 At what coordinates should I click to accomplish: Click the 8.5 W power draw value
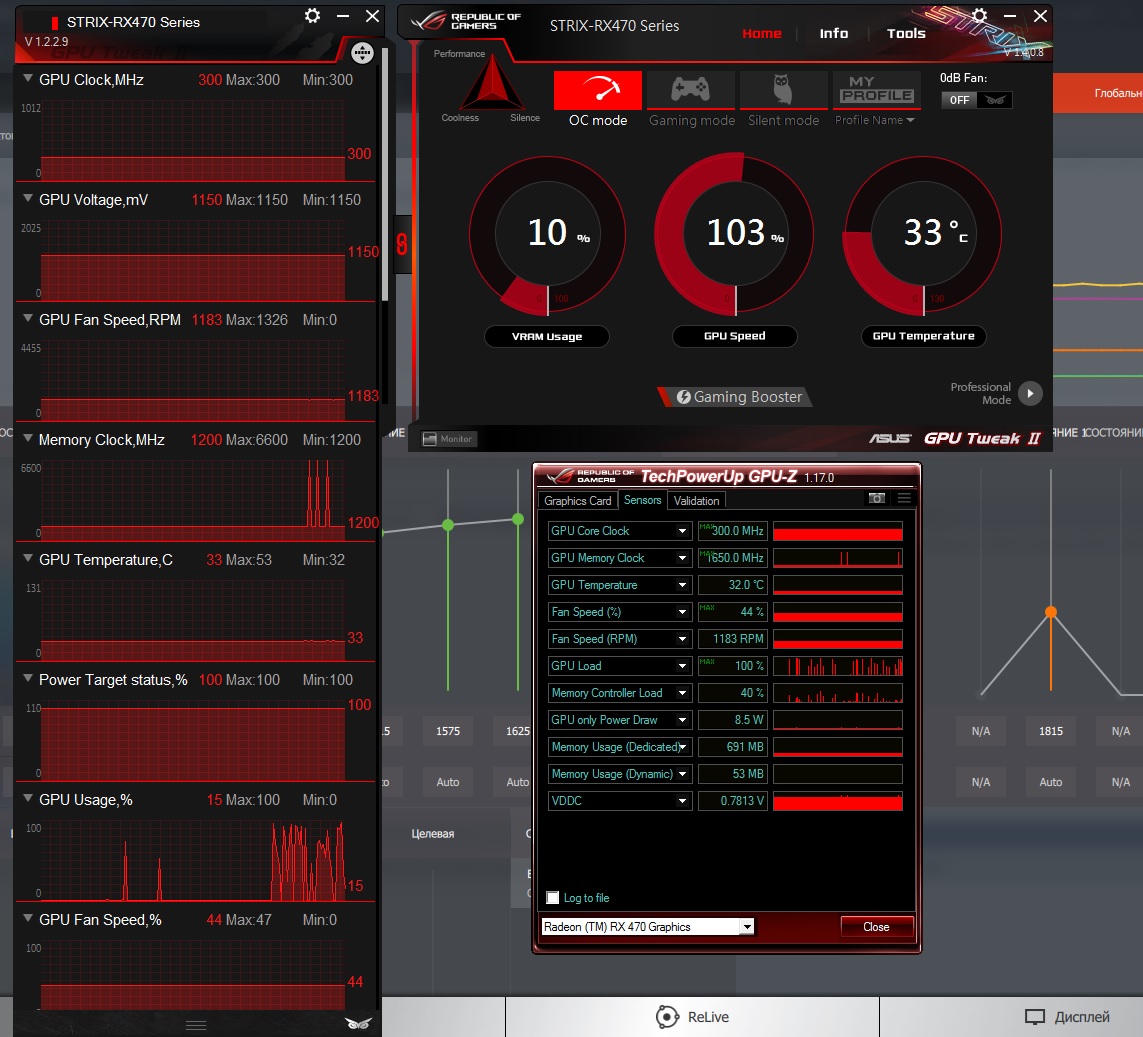[733, 720]
